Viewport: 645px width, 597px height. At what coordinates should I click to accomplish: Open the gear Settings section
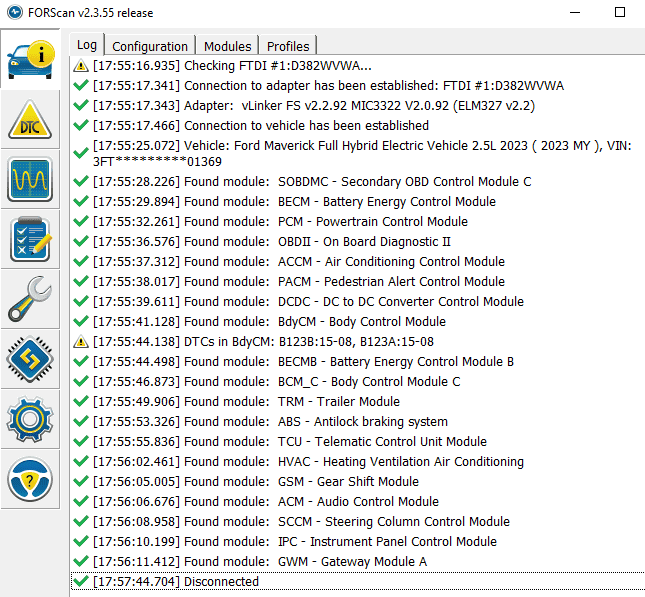pos(30,419)
